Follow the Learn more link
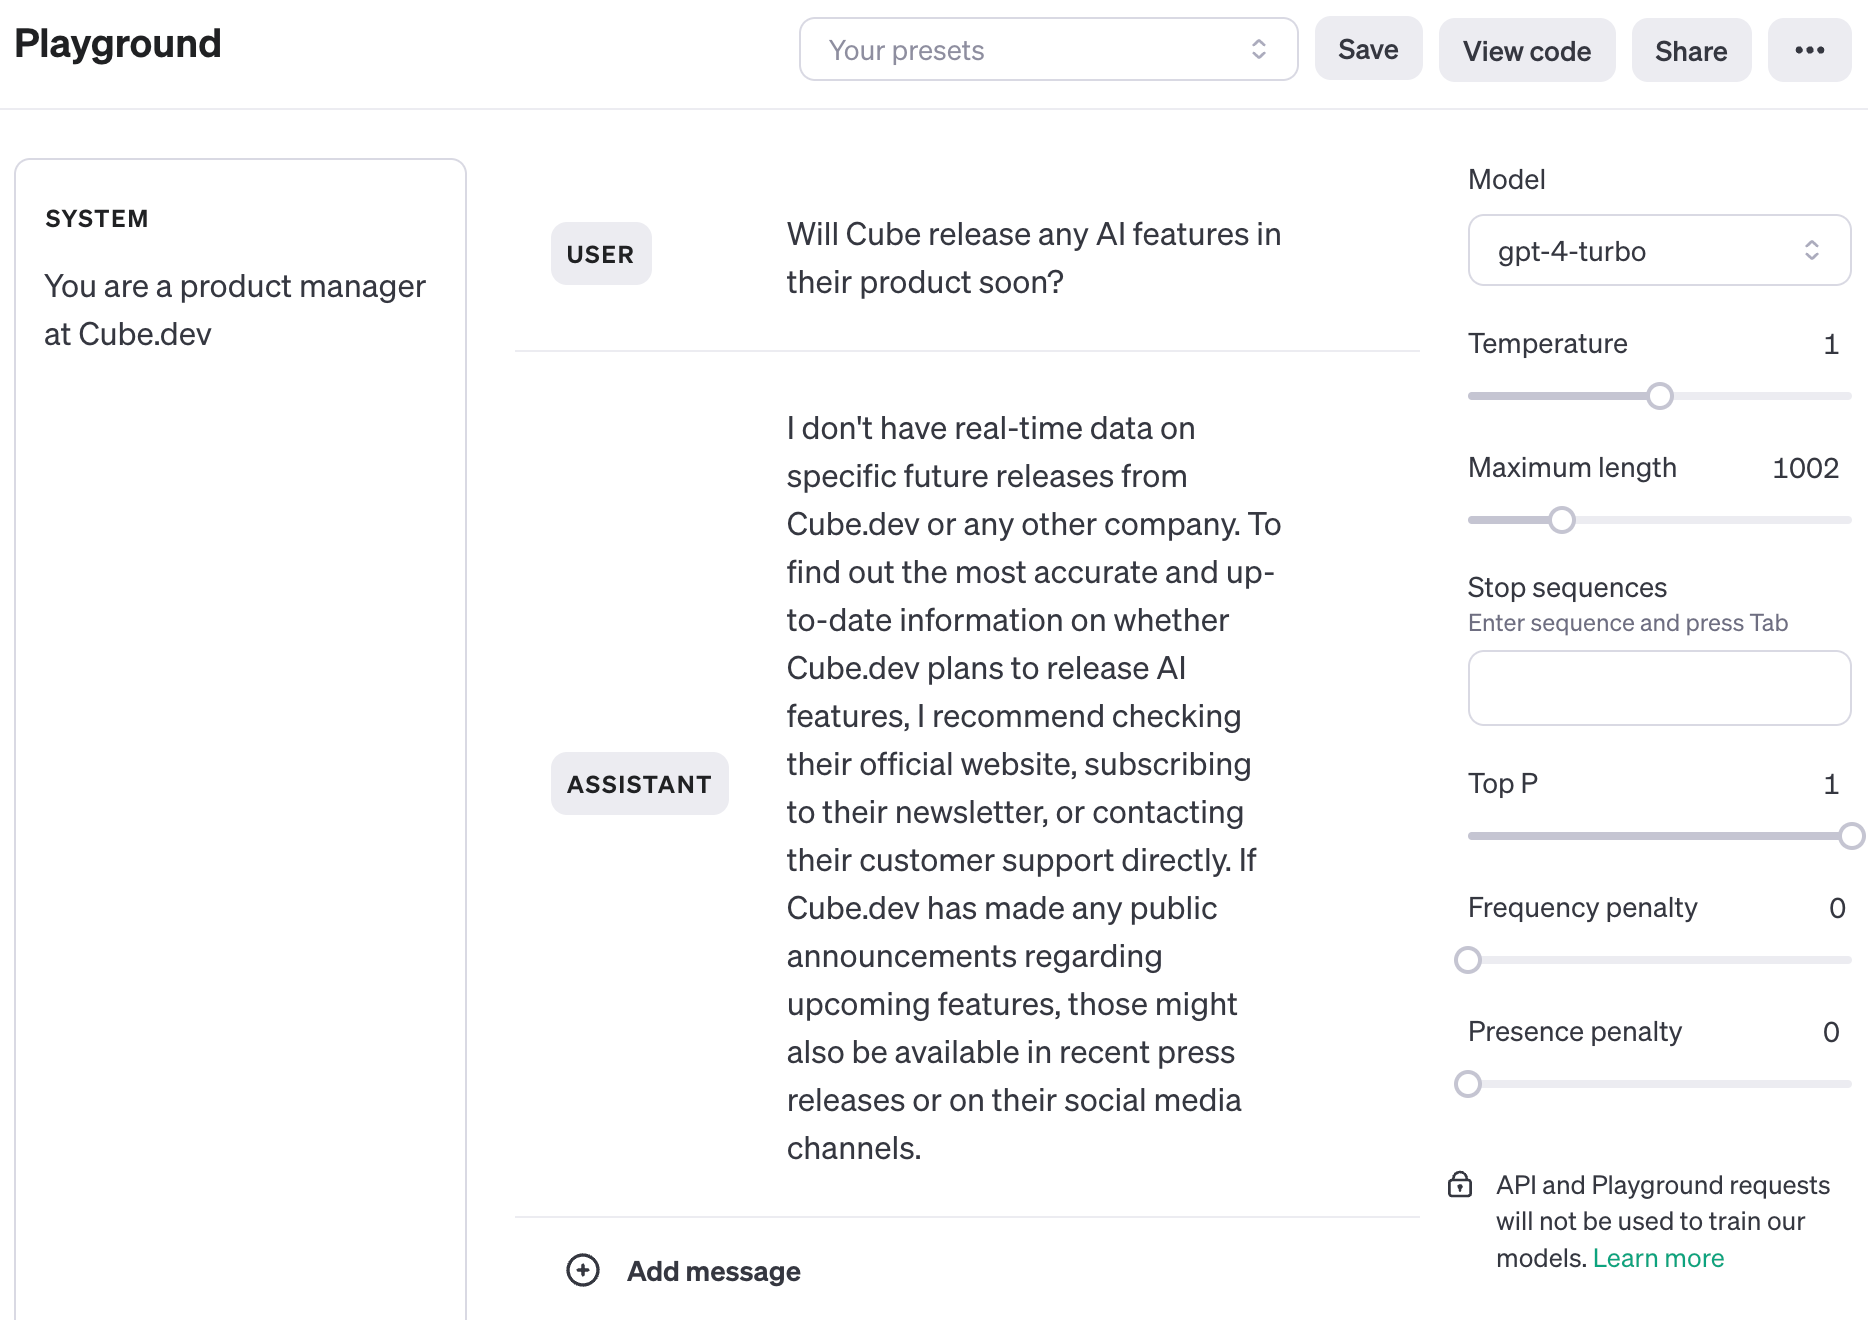 [1658, 1258]
